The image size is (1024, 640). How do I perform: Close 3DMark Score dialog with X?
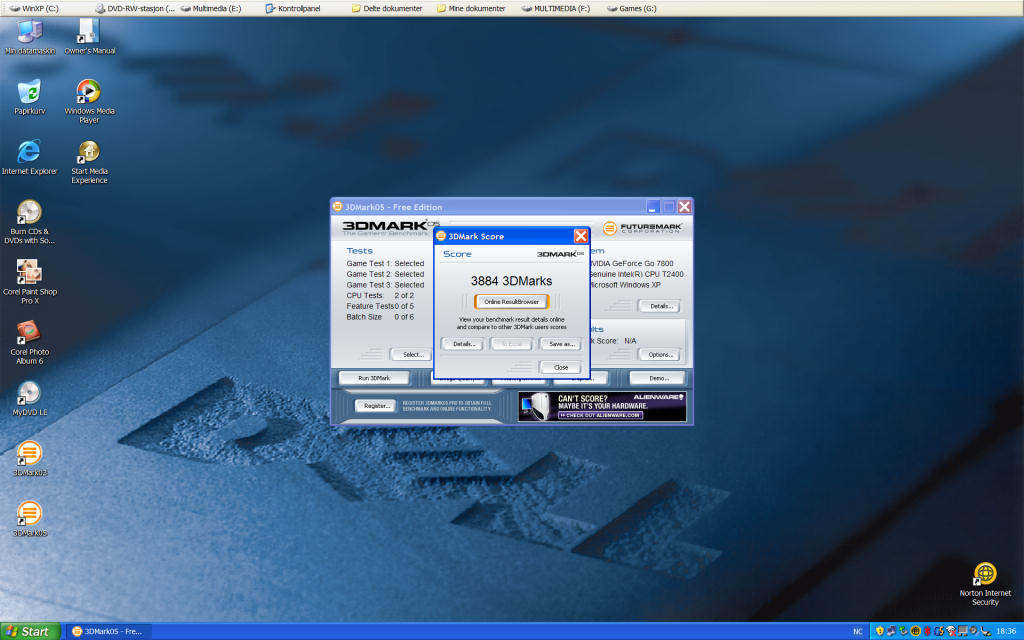pyautogui.click(x=581, y=236)
